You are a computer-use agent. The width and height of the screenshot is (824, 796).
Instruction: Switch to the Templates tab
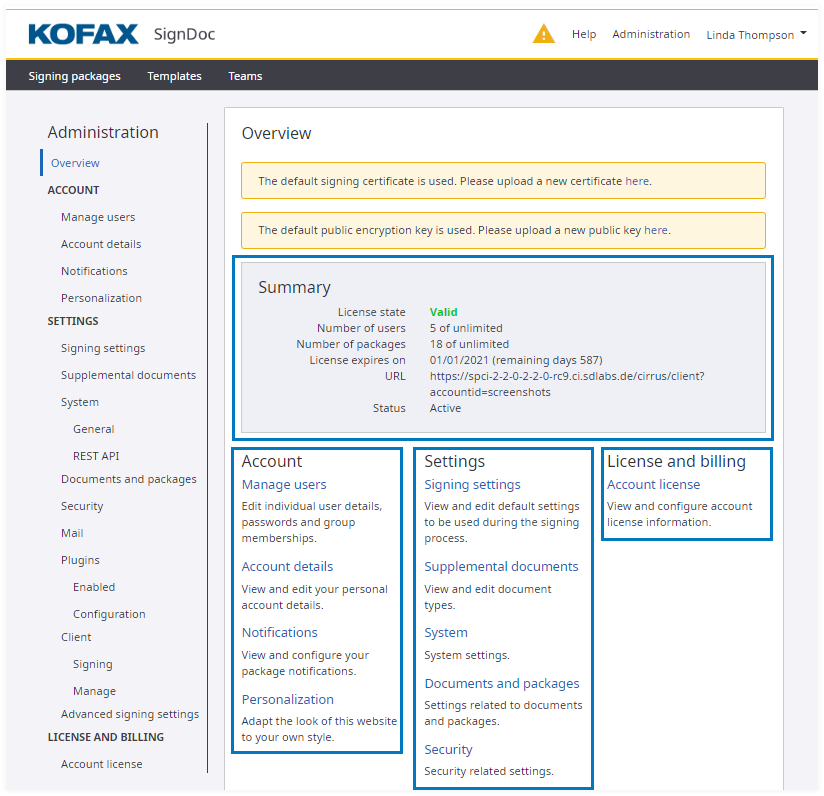(x=174, y=76)
